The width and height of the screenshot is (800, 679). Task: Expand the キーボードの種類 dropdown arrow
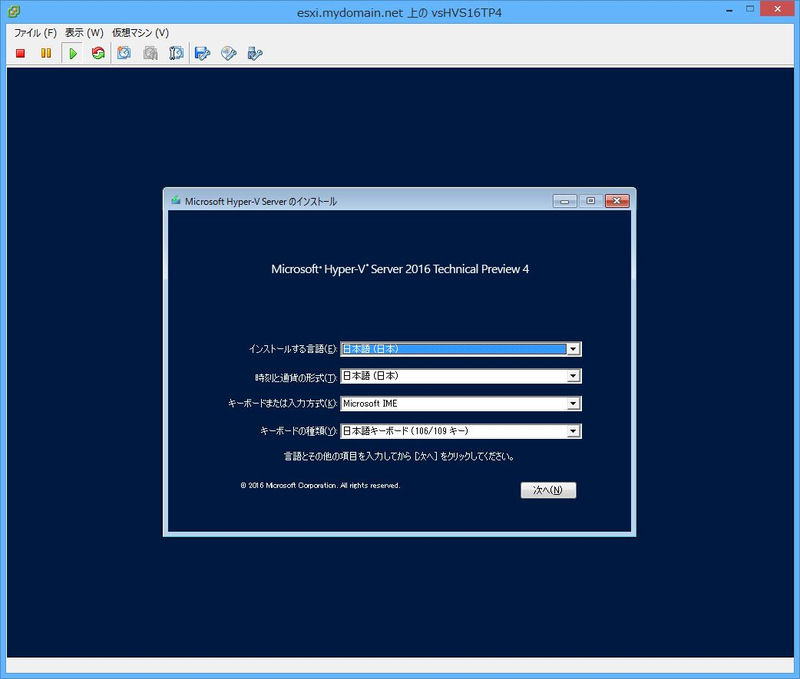pyautogui.click(x=573, y=431)
